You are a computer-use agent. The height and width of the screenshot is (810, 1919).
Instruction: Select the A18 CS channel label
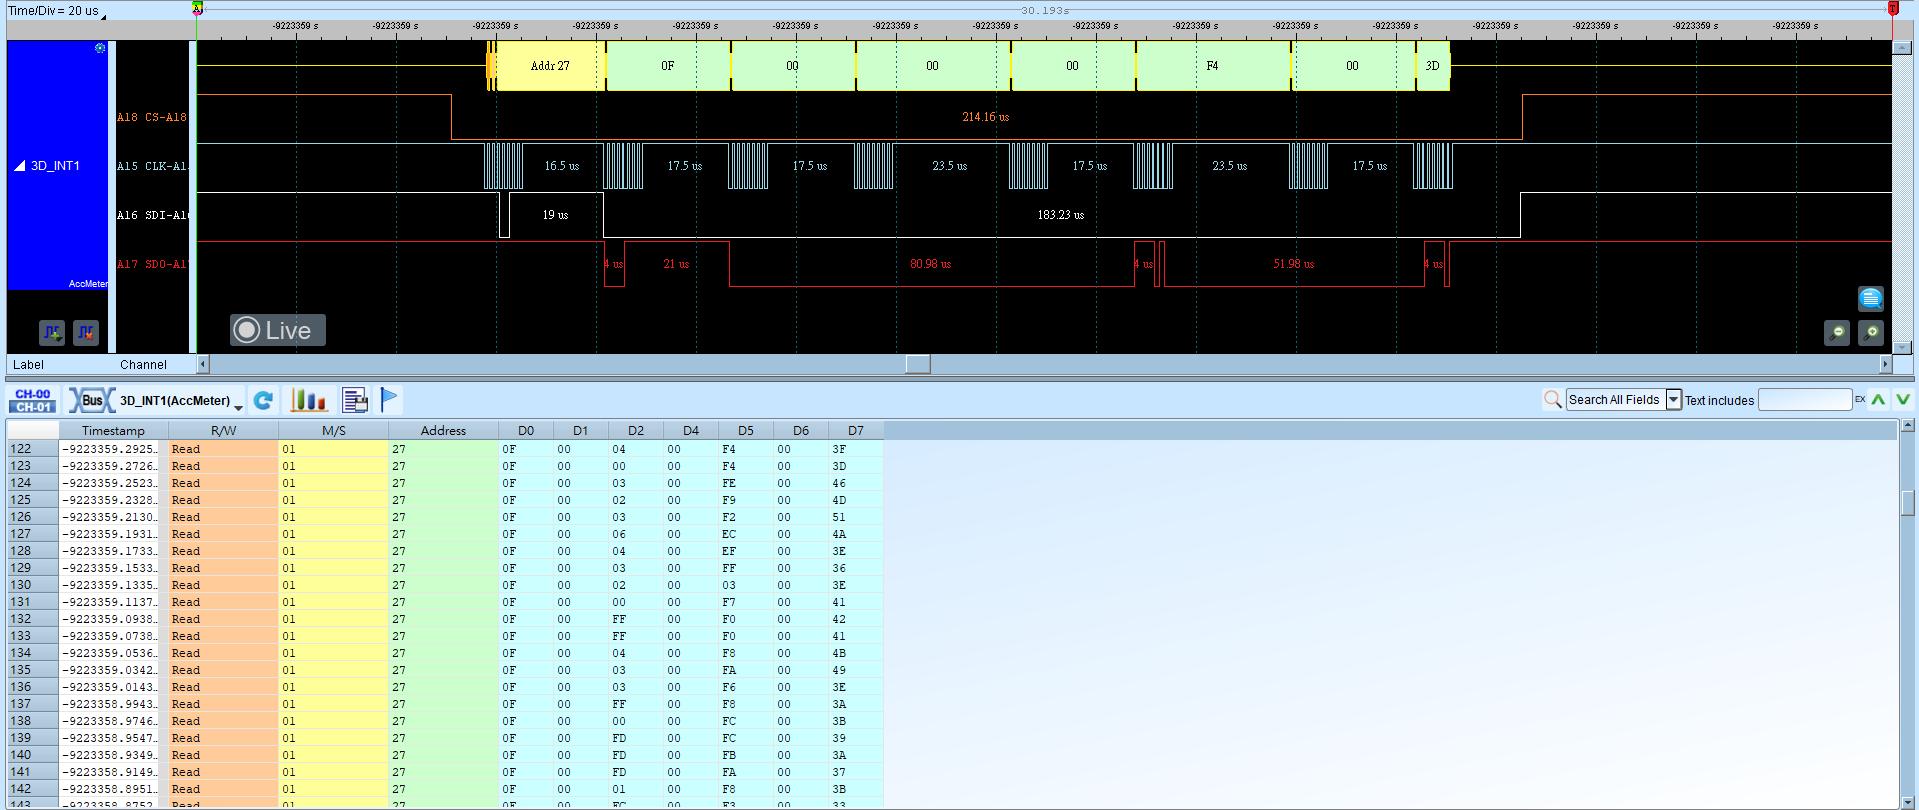[x=152, y=117]
